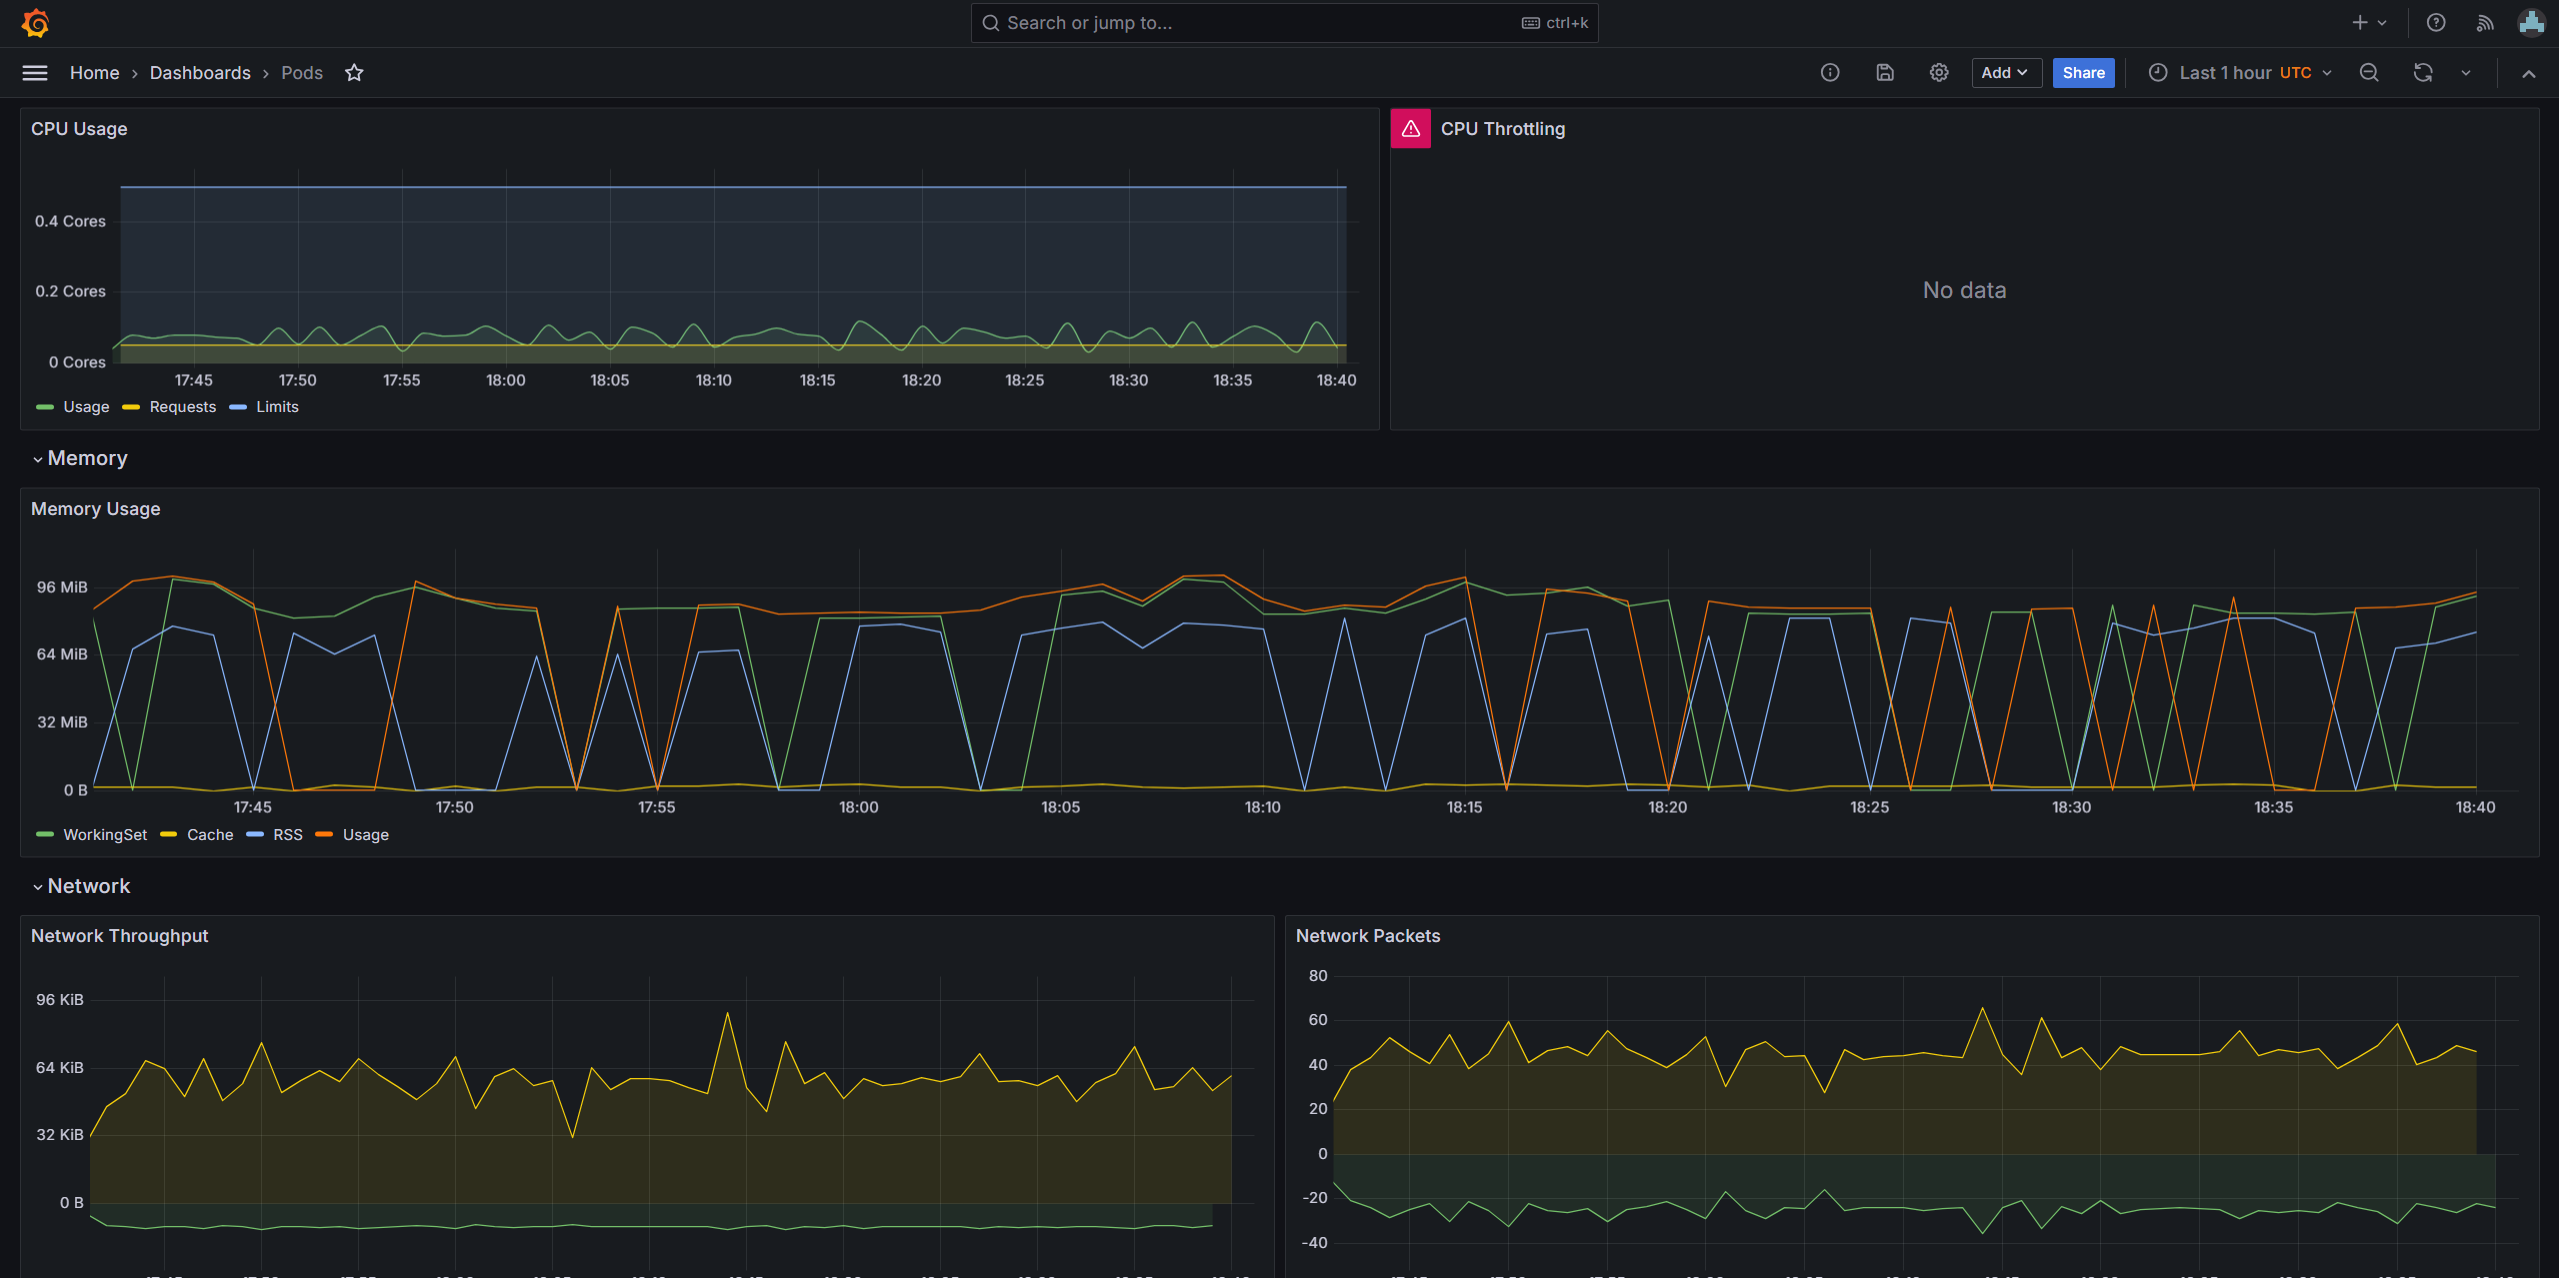Collapse the Memory row
Viewport: 2559px width, 1278px height.
tap(80, 458)
